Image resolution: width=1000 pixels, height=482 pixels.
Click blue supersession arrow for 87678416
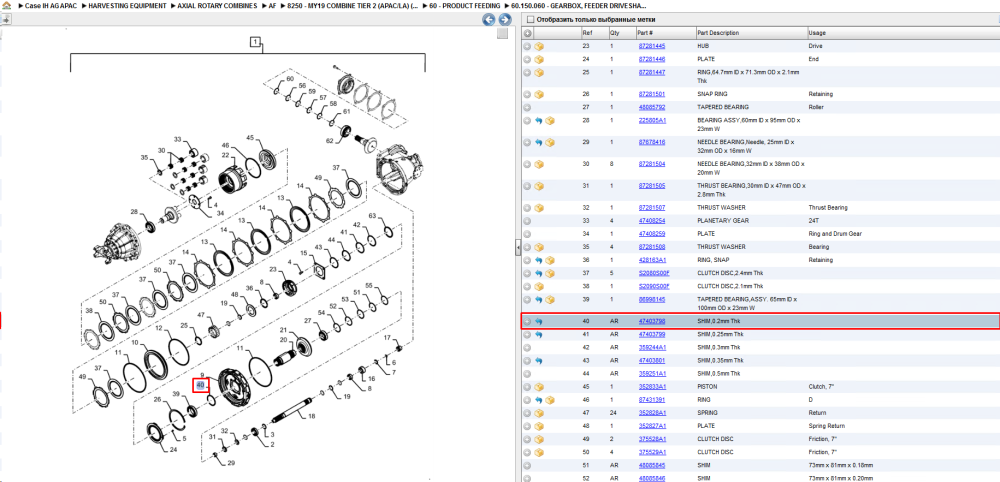539,142
